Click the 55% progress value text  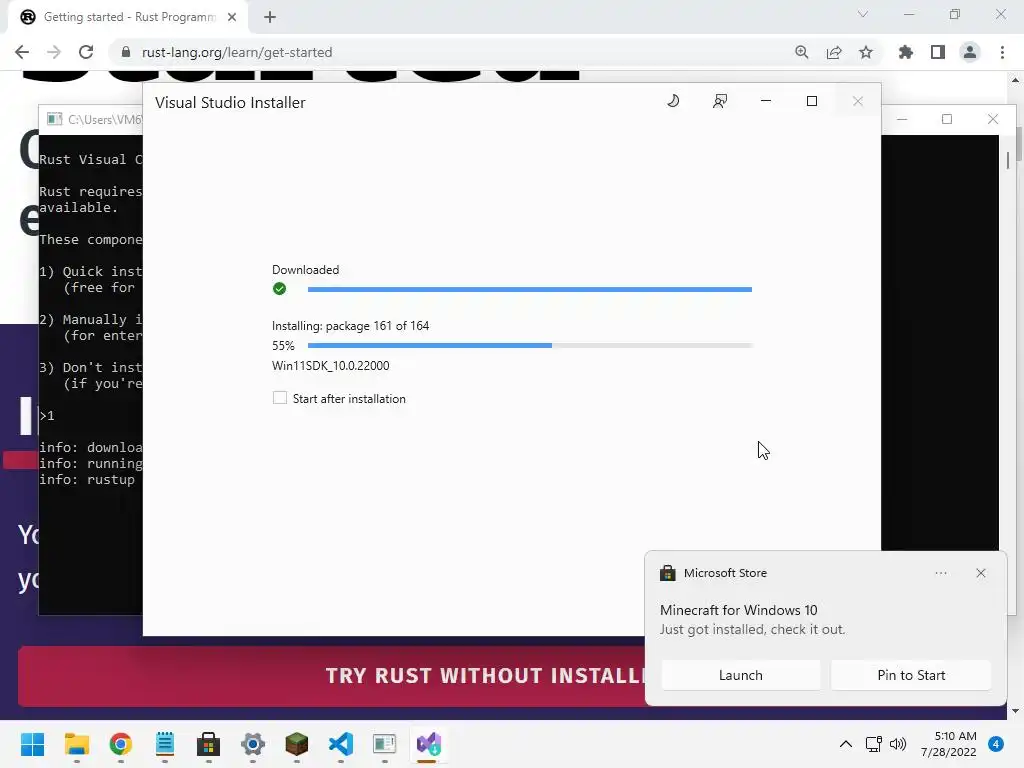click(283, 345)
